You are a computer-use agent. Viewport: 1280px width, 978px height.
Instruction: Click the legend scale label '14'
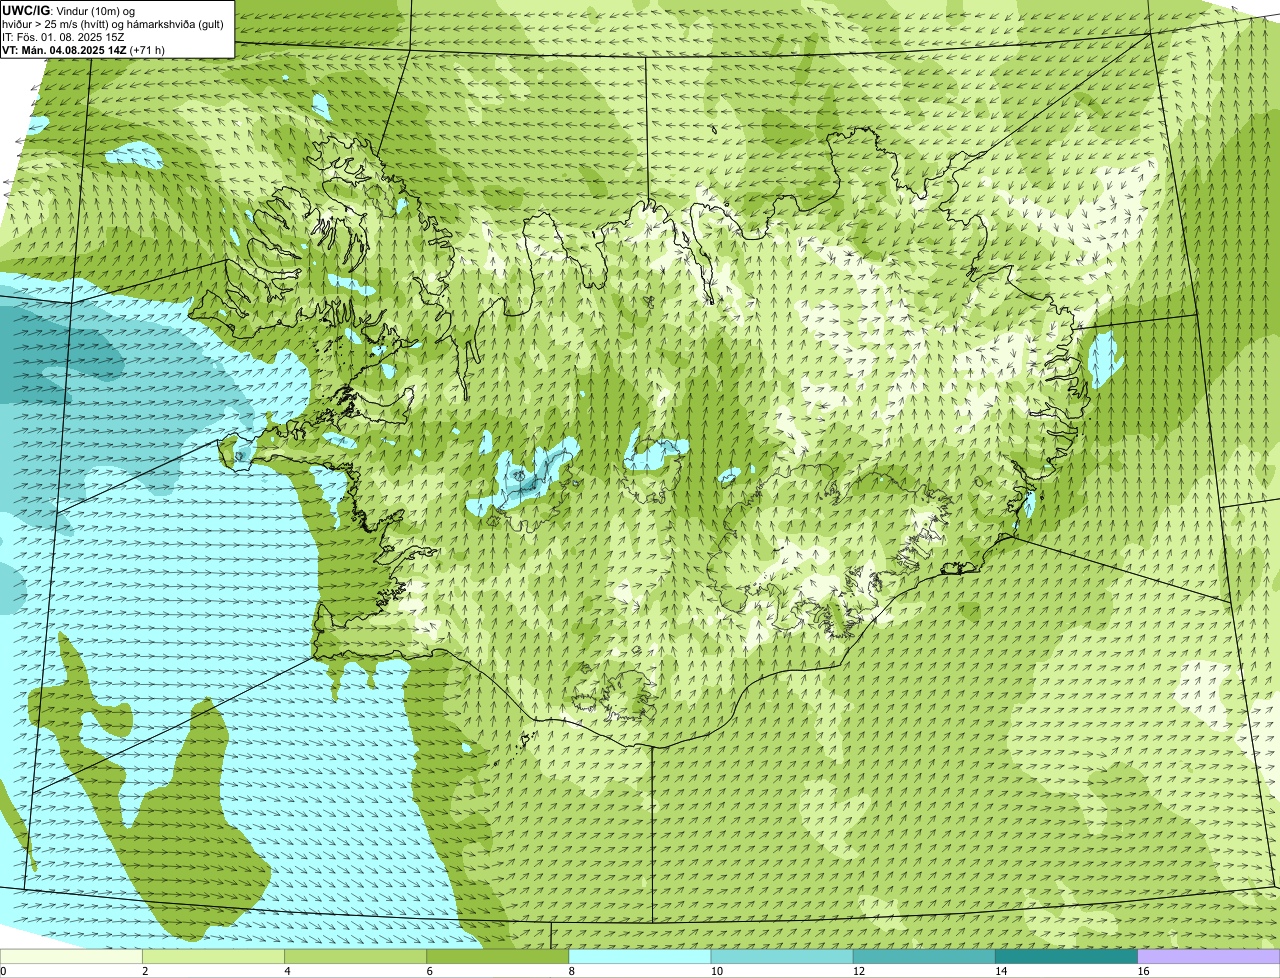[1000, 971]
